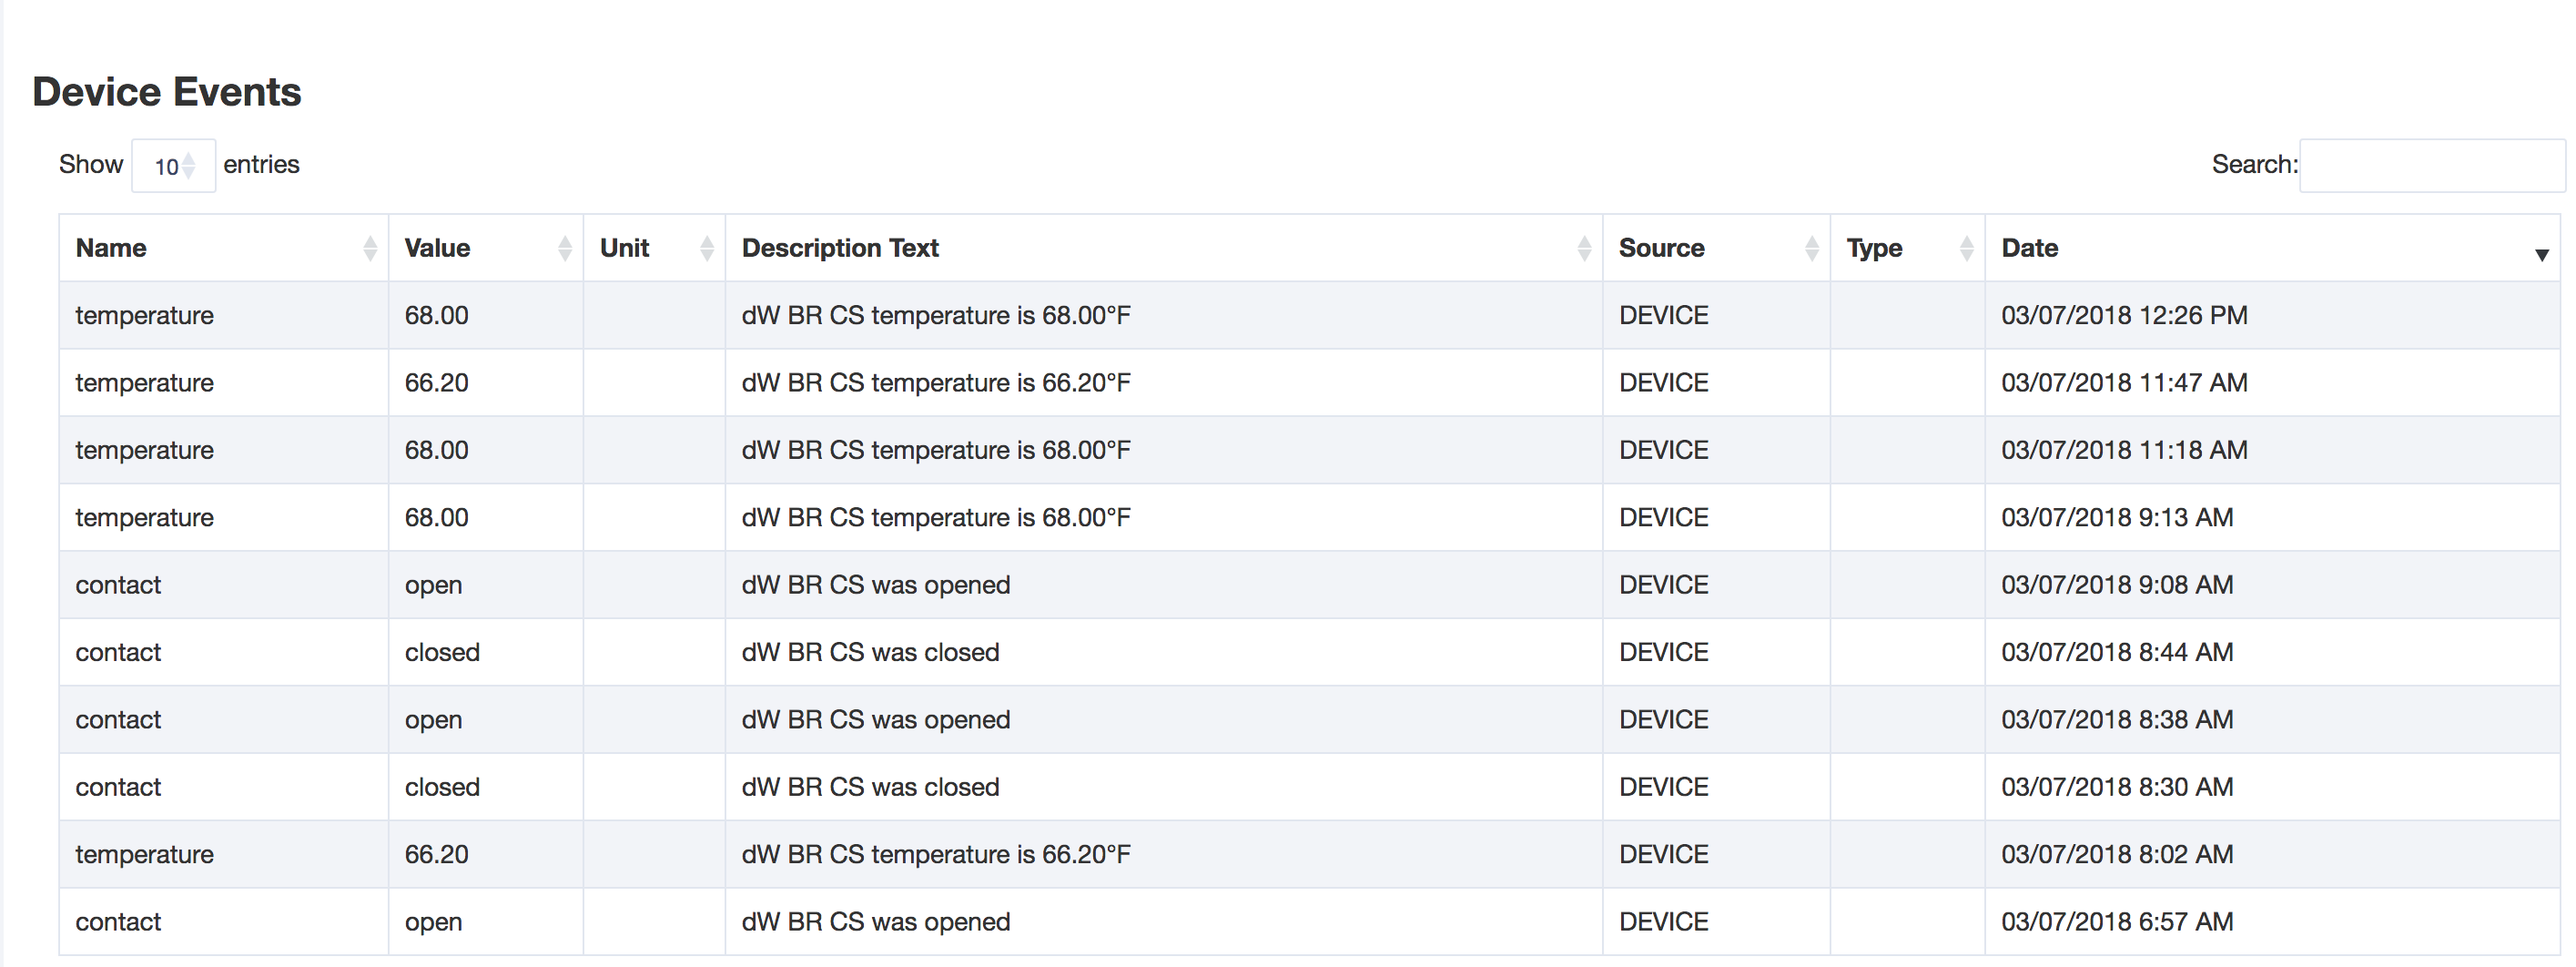The width and height of the screenshot is (2576, 967).
Task: Select the 12:26 PM temperature row
Action: pos(1310,315)
